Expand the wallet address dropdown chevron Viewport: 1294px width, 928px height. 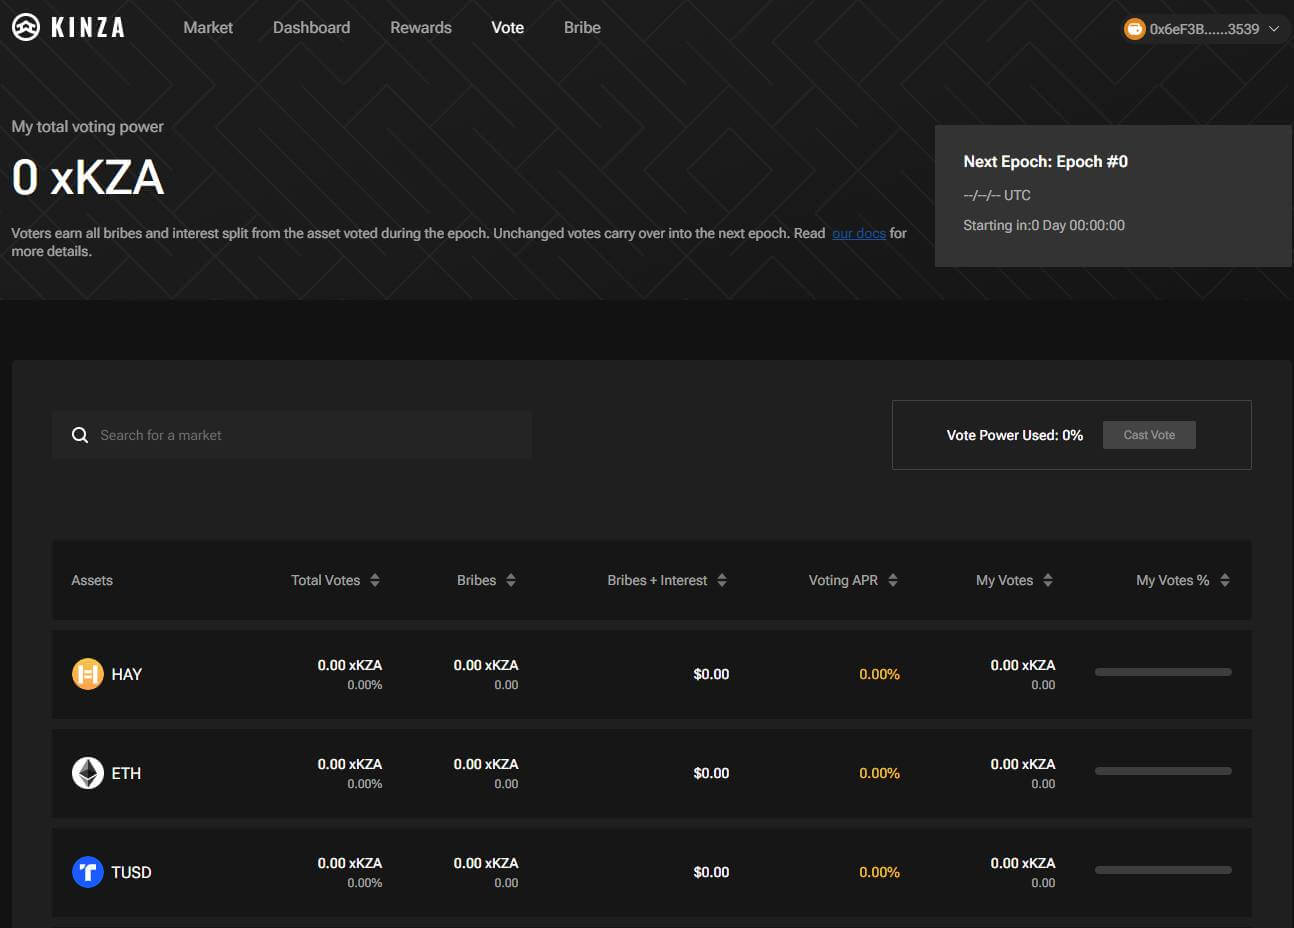1274,29
